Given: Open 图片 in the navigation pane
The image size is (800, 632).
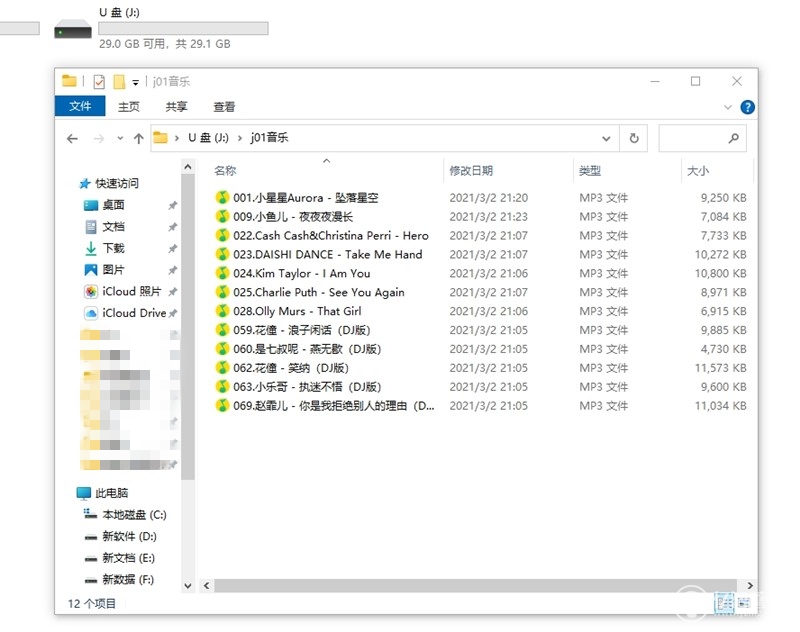Looking at the screenshot, I should click(113, 270).
